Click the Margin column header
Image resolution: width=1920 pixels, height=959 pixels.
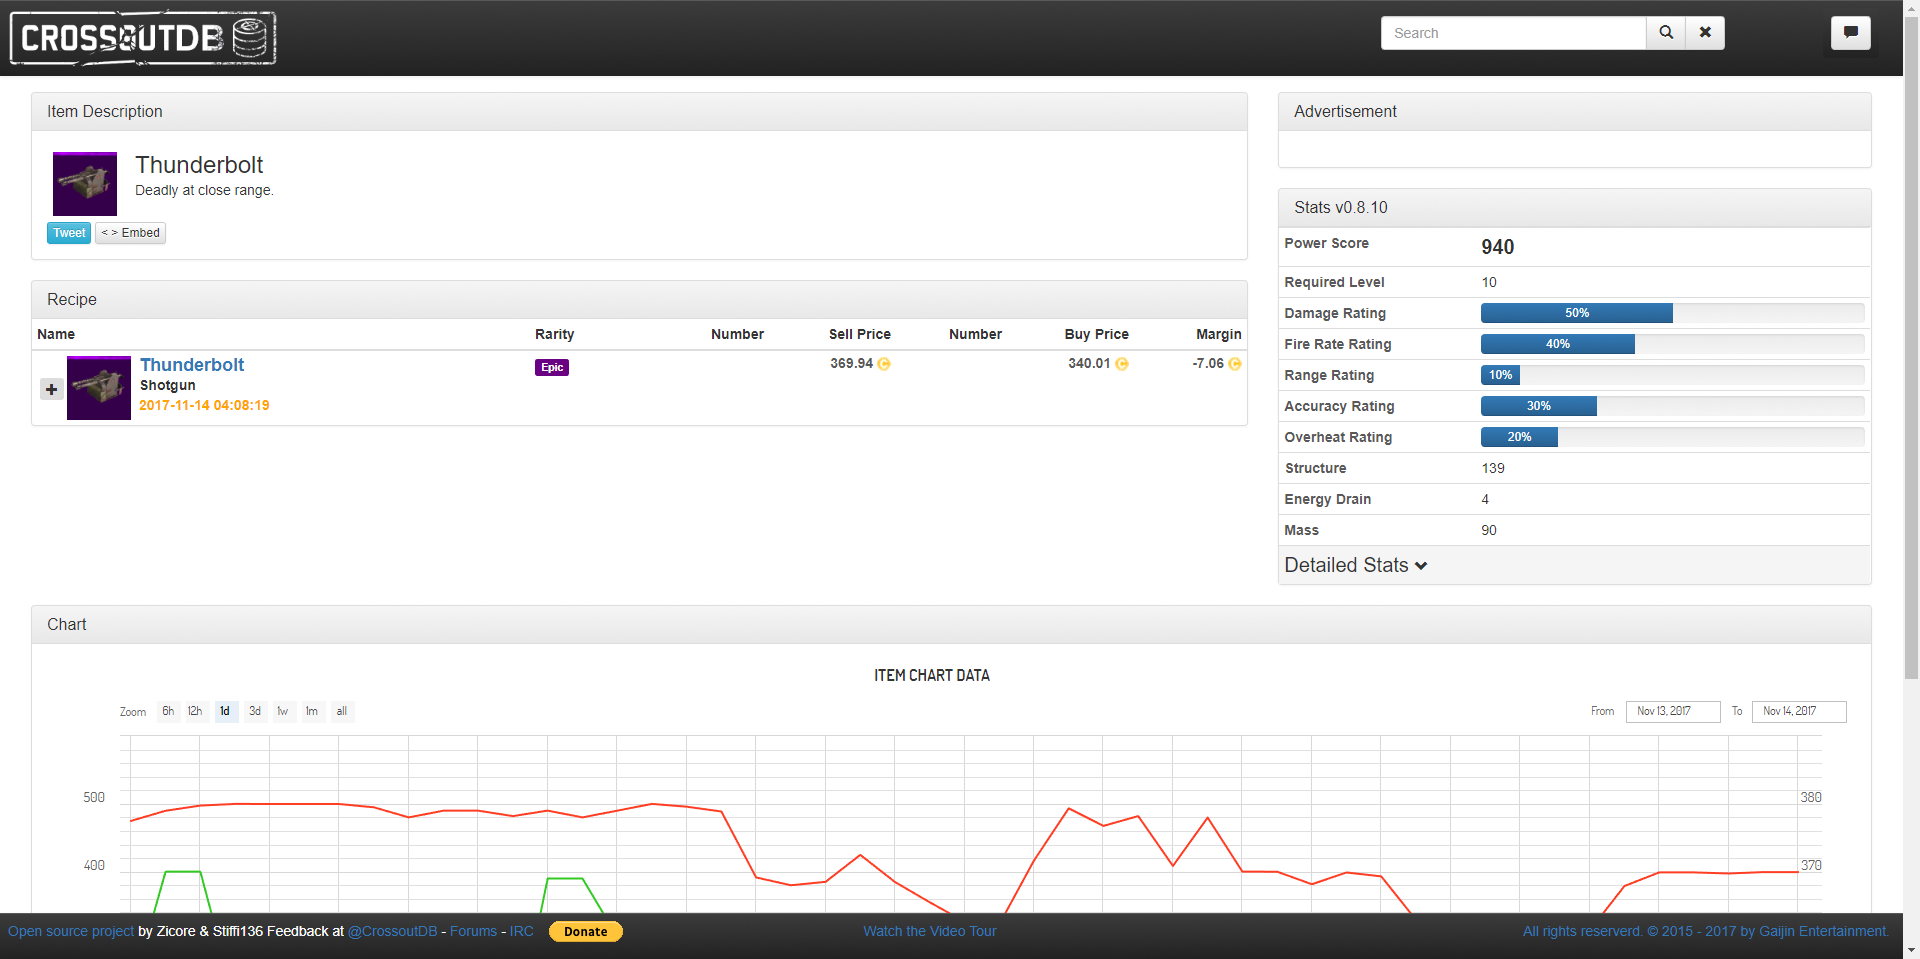[1219, 334]
